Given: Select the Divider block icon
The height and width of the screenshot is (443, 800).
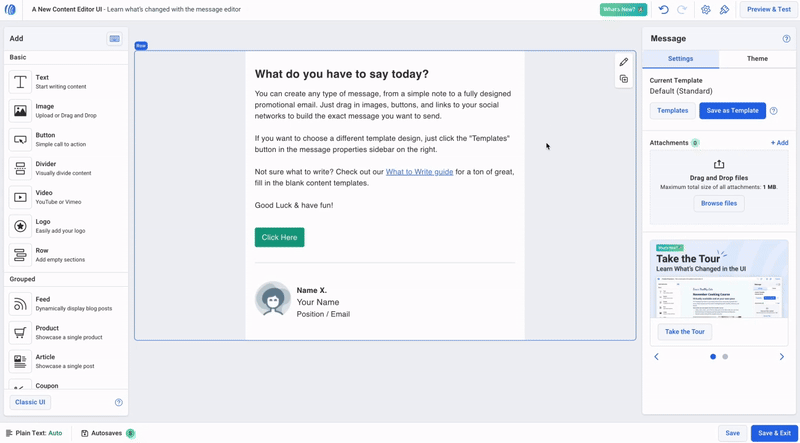Looking at the screenshot, I should coord(20,168).
